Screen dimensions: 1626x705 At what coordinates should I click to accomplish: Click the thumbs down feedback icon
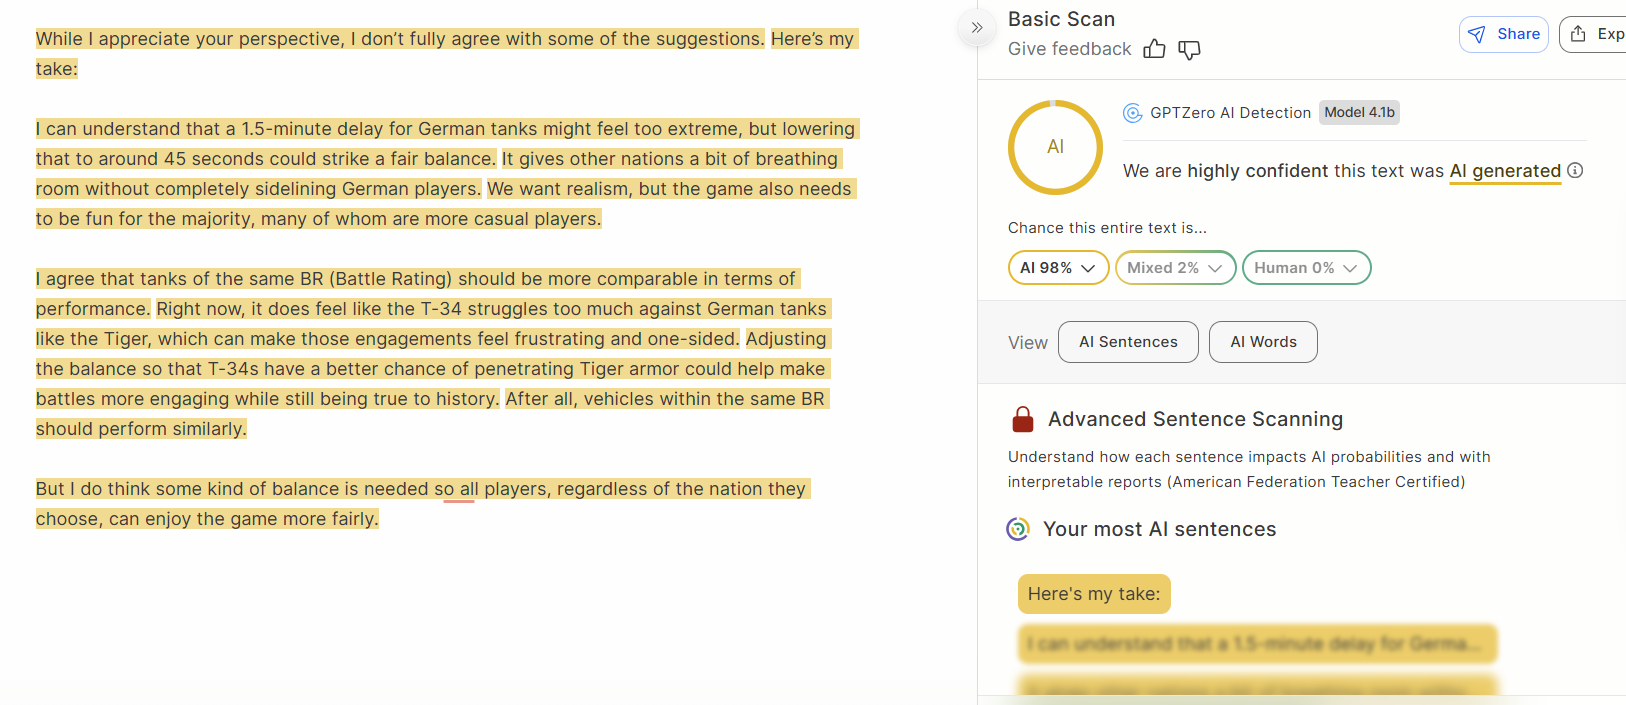pyautogui.click(x=1189, y=49)
